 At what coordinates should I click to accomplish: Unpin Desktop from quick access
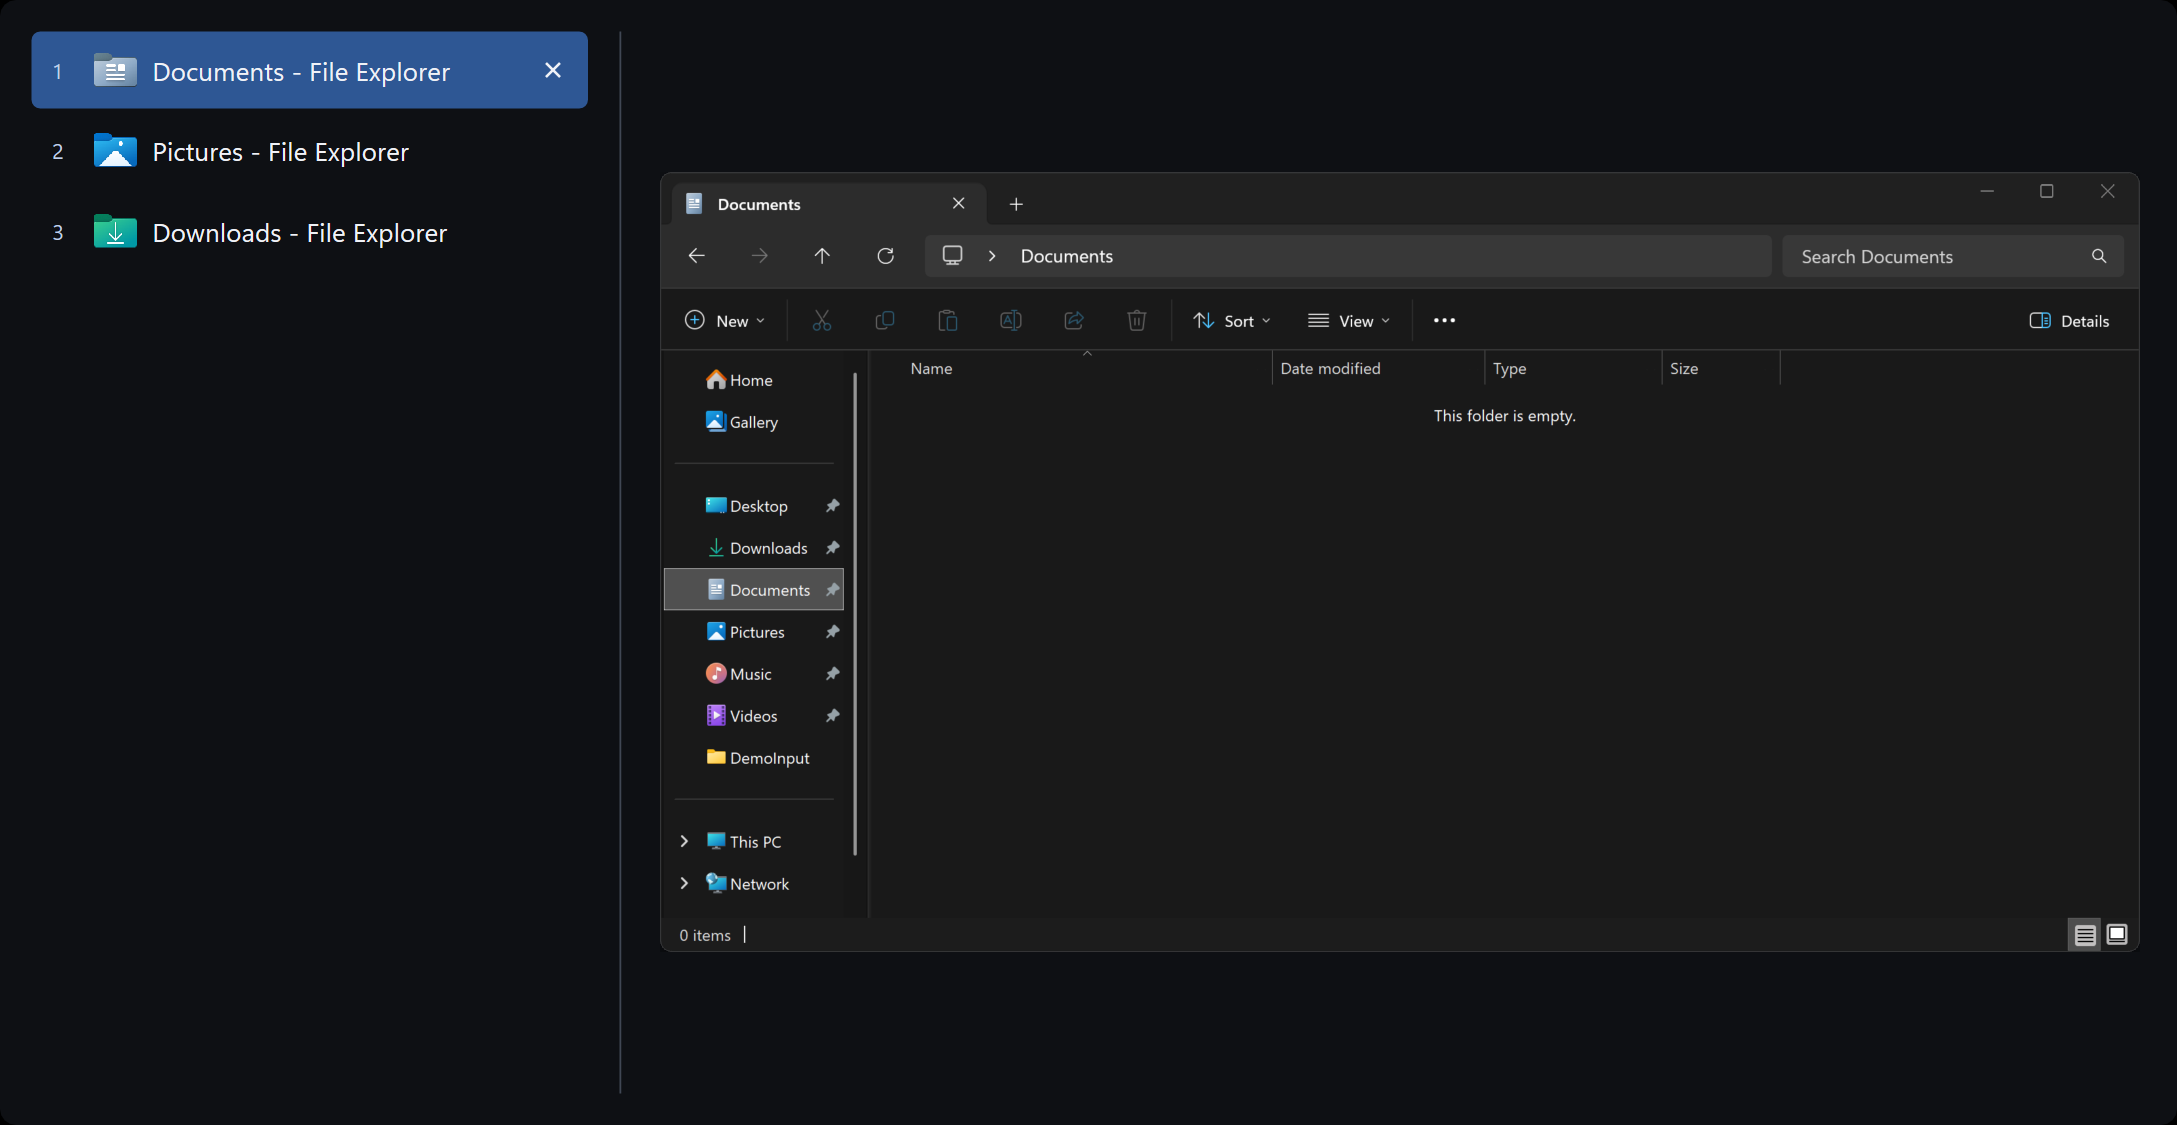coord(832,506)
